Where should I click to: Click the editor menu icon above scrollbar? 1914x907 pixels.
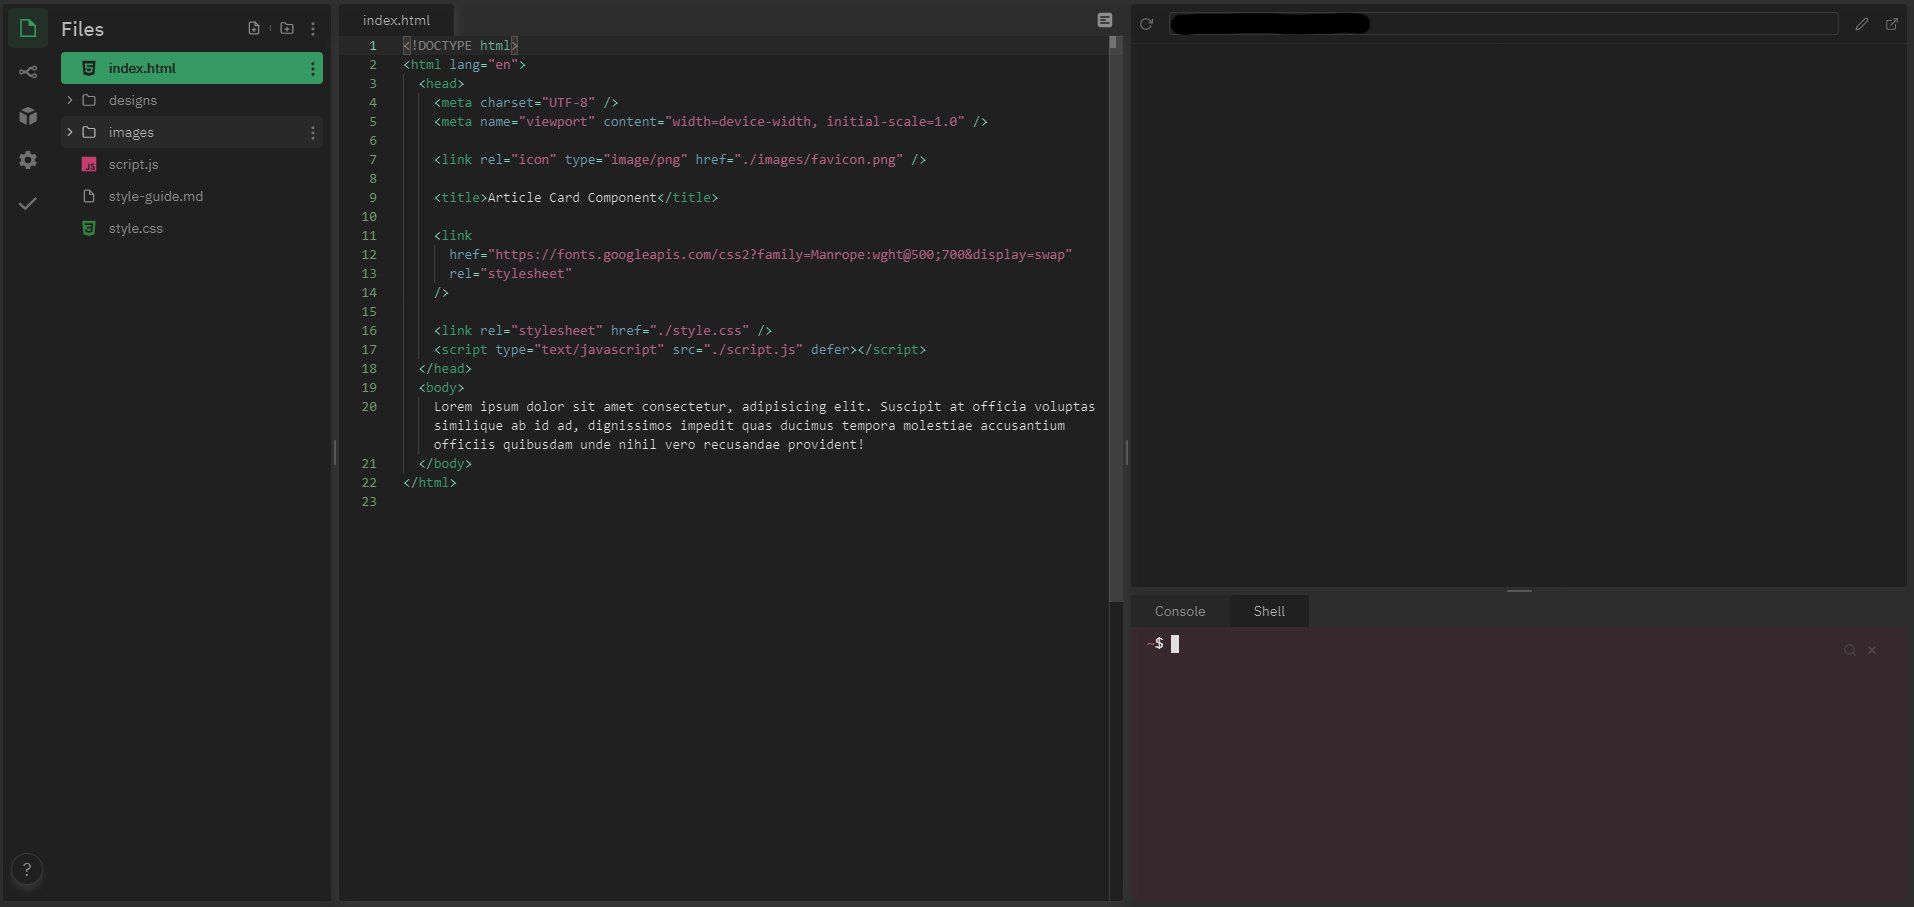click(1105, 20)
